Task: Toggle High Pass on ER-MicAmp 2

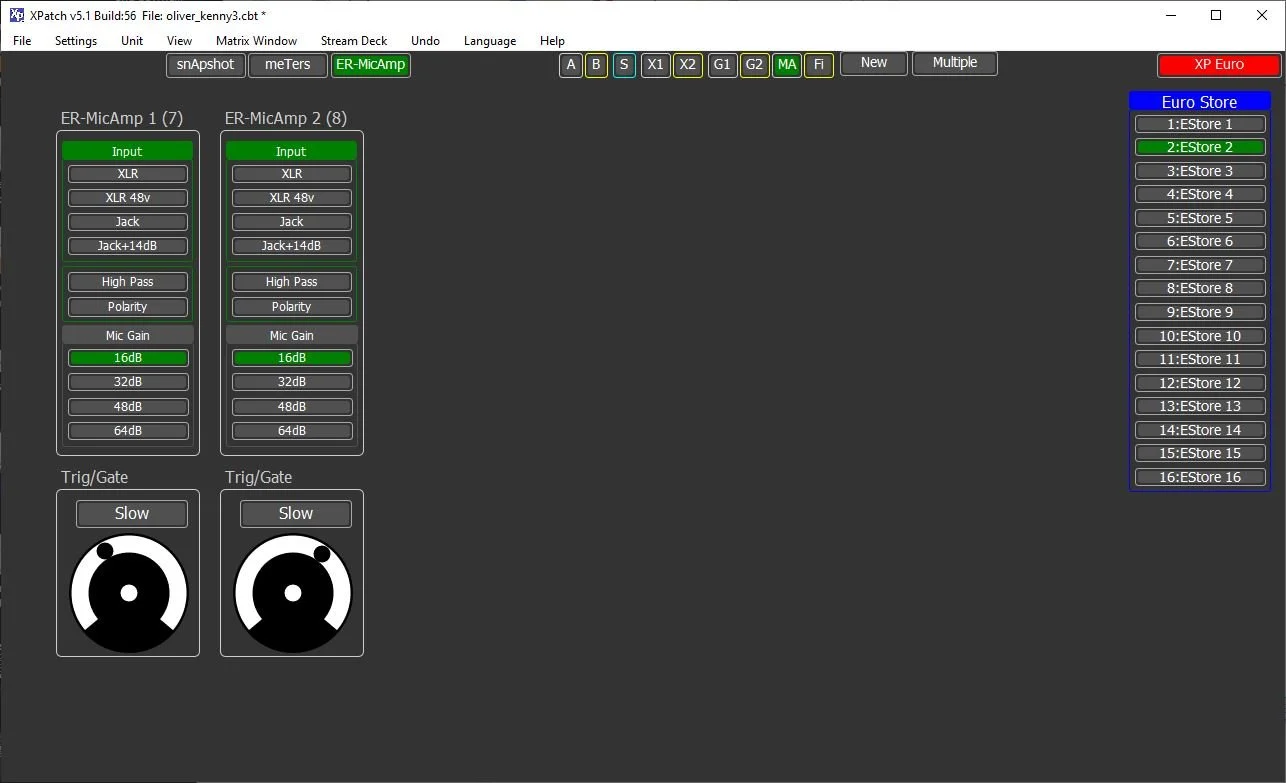Action: tap(292, 282)
